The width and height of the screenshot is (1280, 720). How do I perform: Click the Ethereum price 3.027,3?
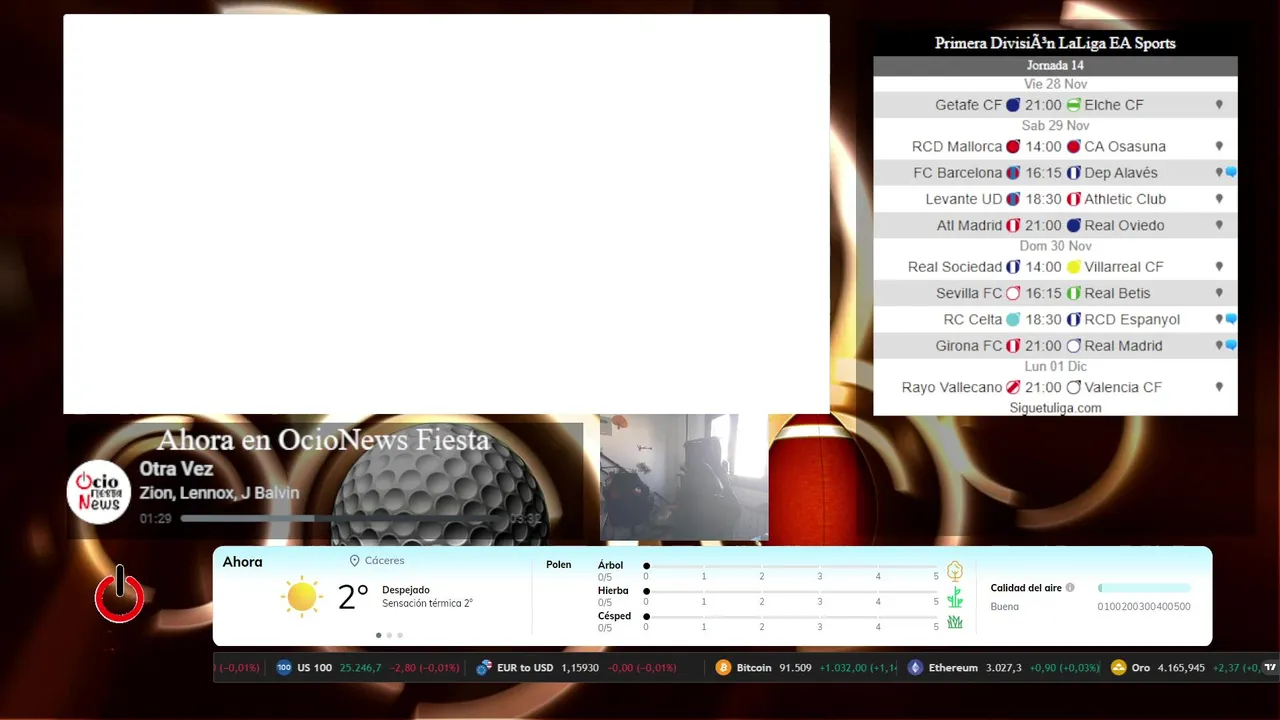tap(1004, 667)
